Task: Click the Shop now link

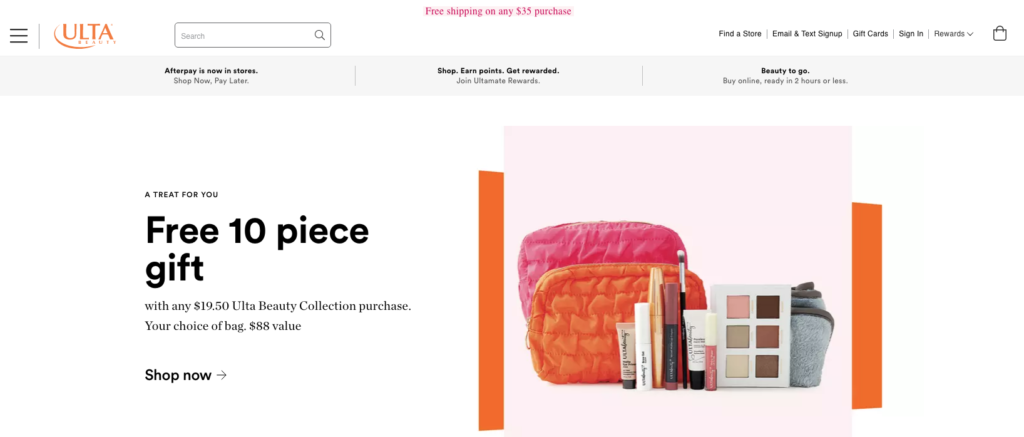Action: point(186,375)
